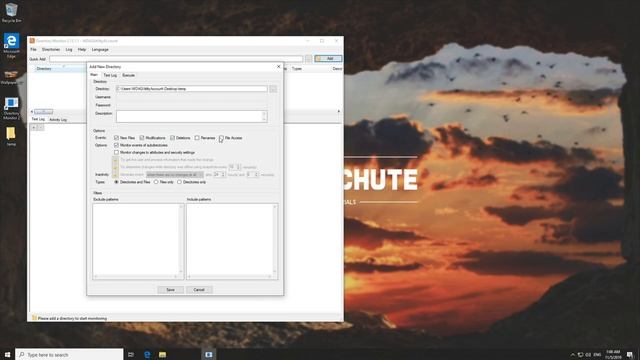The width and height of the screenshot is (640, 360).
Task: Open the Language menu
Action: pyautogui.click(x=100, y=49)
